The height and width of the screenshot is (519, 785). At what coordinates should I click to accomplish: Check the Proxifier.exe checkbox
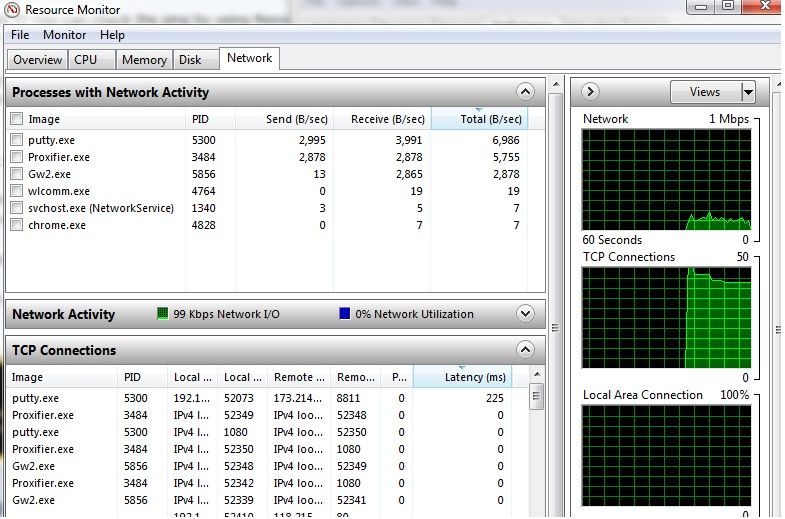tap(16, 158)
